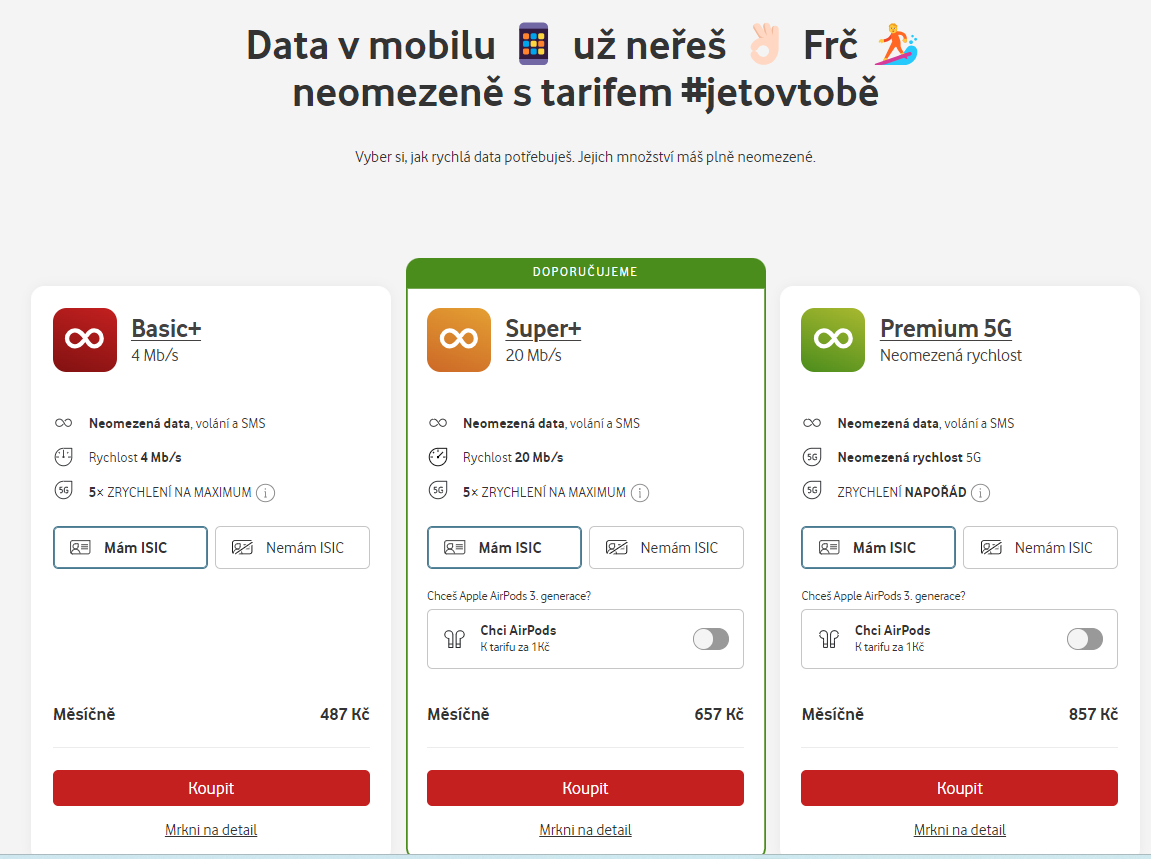Open info icon beside Basic+ ZRYCHLENÍ NA MAXIMUM

(266, 493)
